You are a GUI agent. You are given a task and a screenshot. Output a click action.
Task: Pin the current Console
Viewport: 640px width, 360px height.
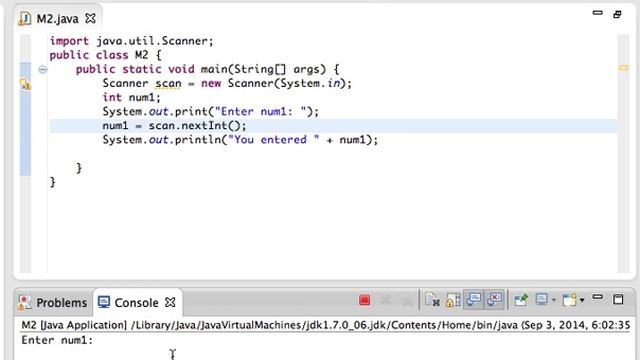point(521,300)
